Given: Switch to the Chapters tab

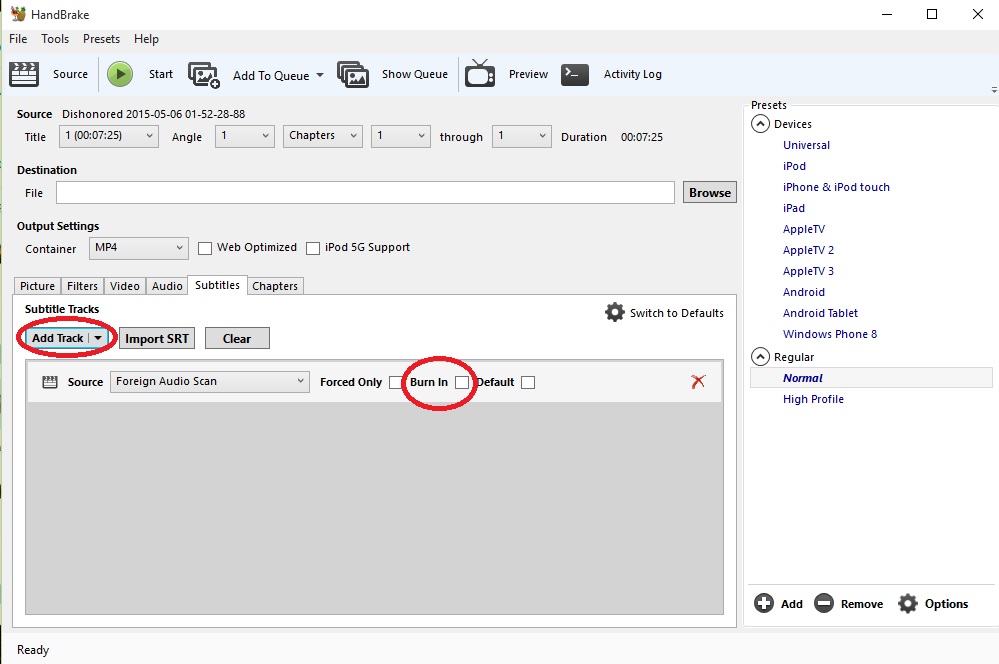Looking at the screenshot, I should tap(275, 286).
